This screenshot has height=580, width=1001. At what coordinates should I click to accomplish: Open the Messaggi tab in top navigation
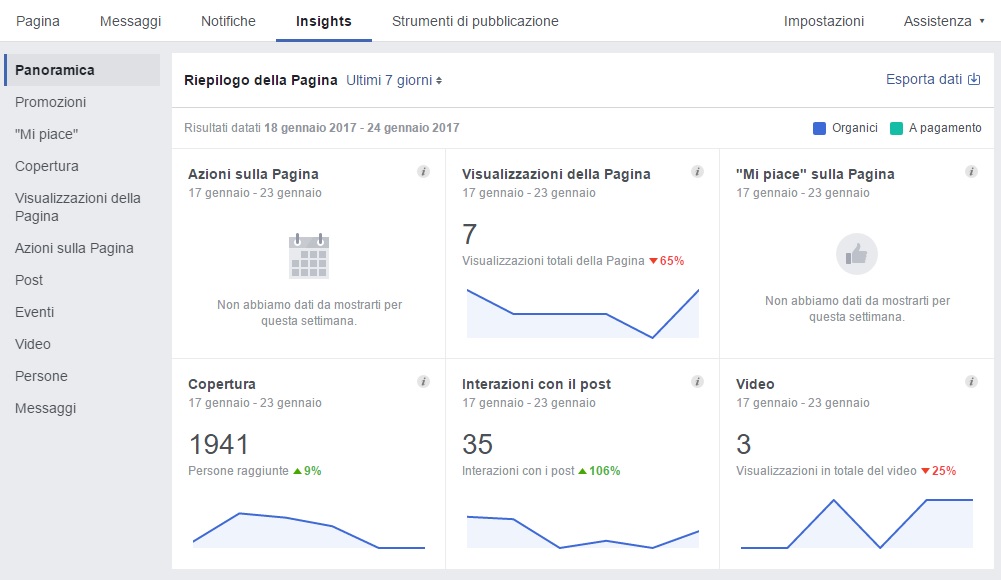130,21
